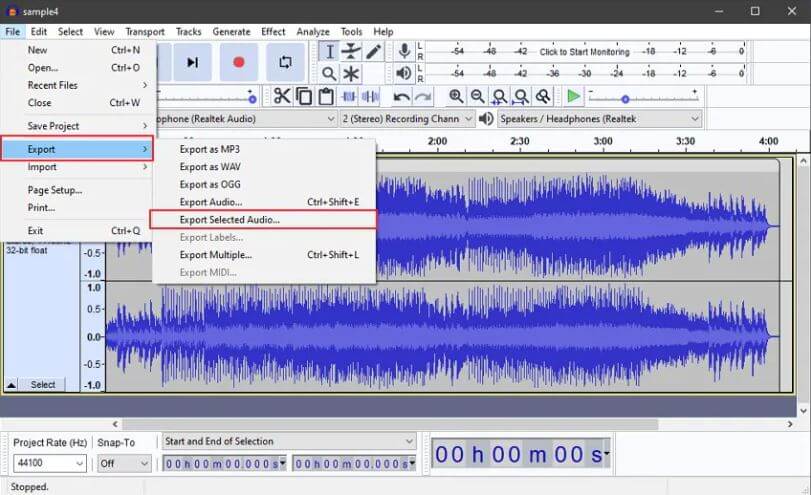Click the selection end time field
Viewport: 811px width, 495px height.
tap(354, 463)
